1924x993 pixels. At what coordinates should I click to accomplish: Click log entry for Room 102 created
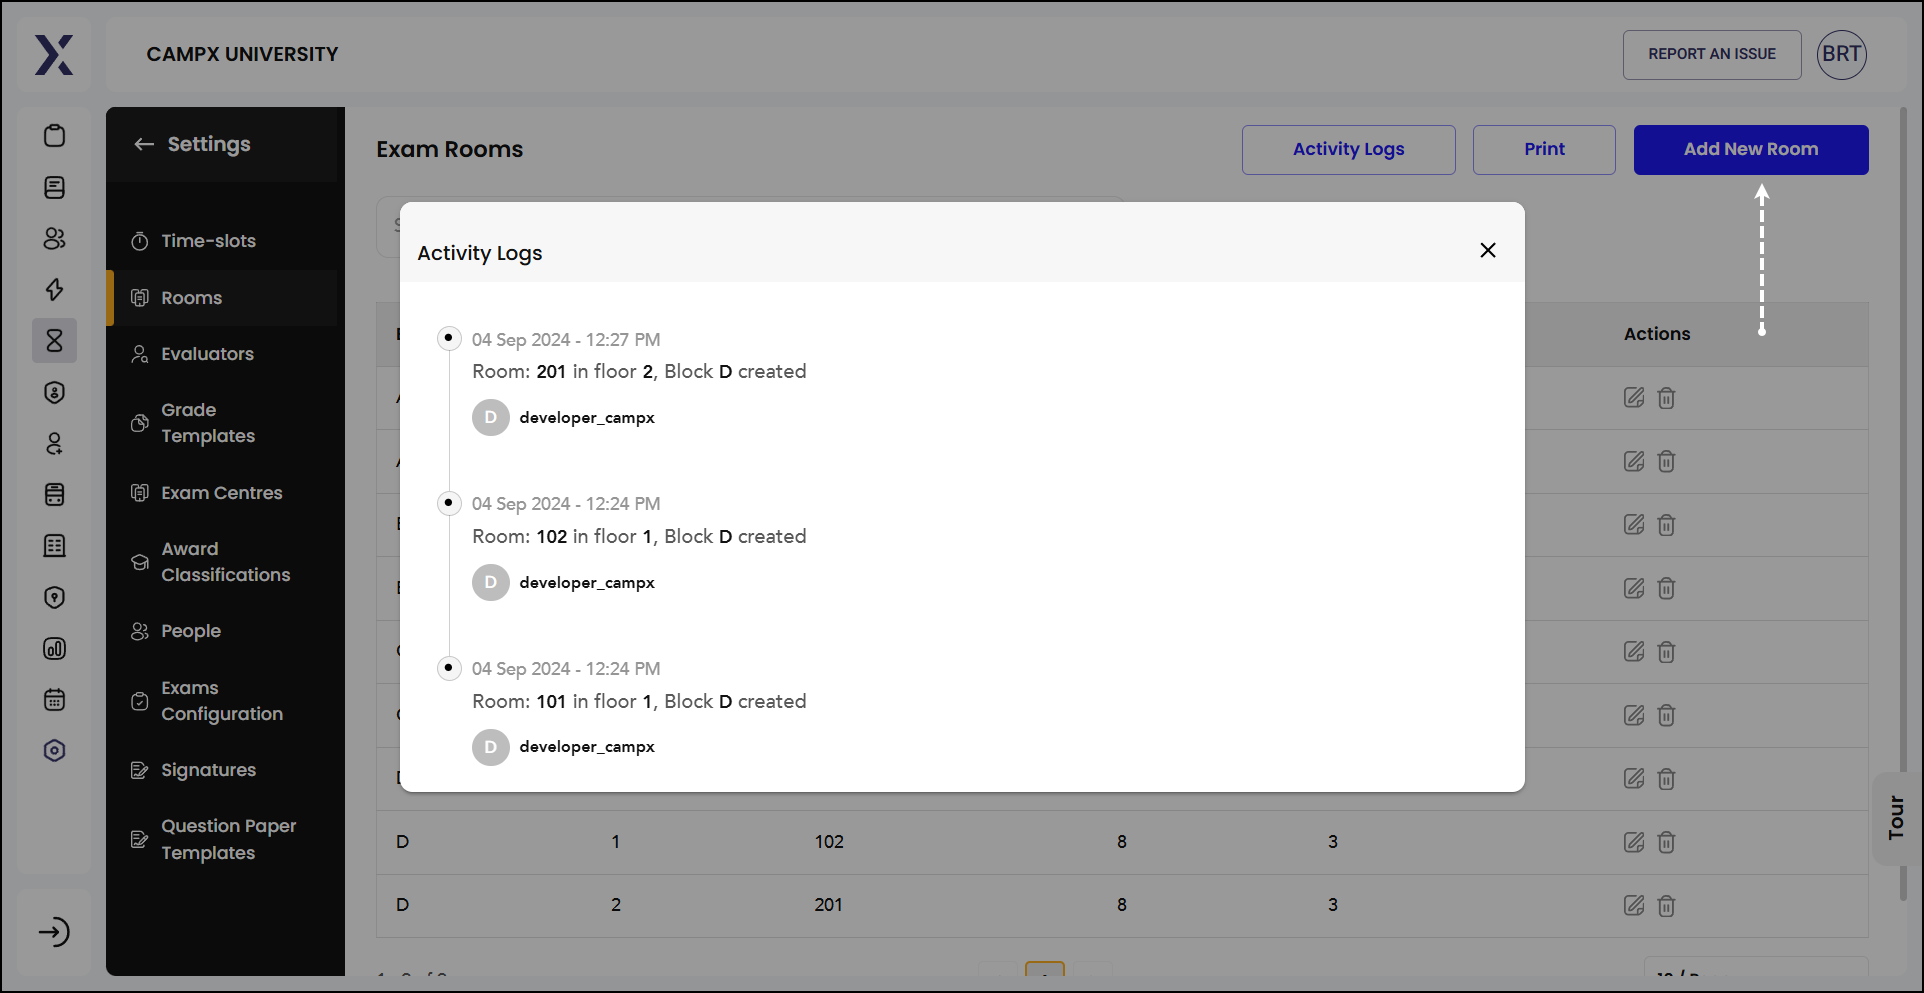tap(639, 537)
